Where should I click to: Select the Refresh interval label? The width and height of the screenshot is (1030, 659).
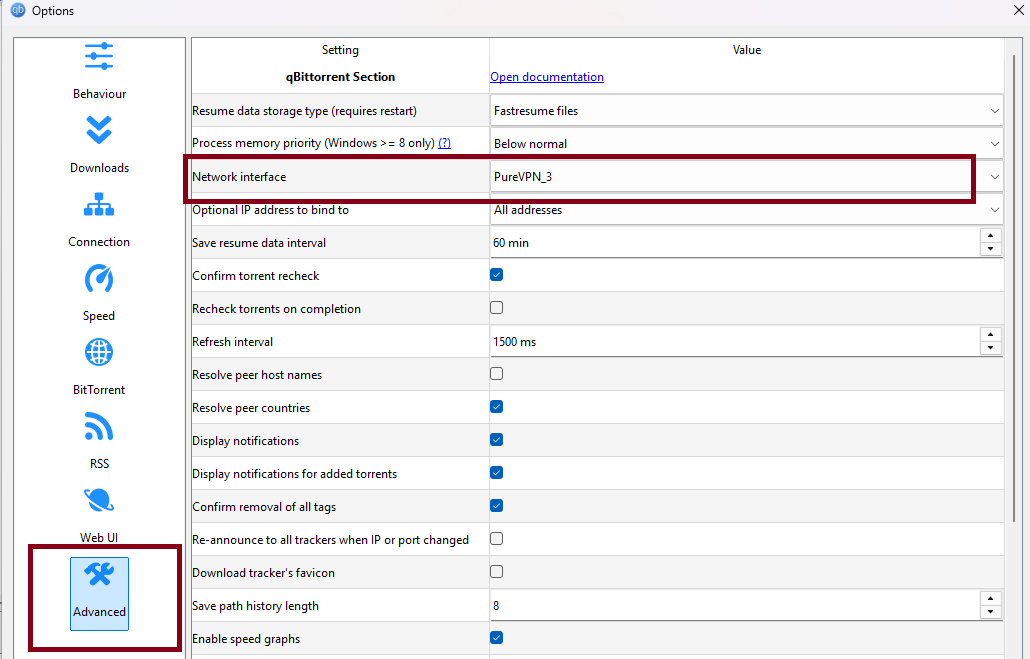(233, 342)
